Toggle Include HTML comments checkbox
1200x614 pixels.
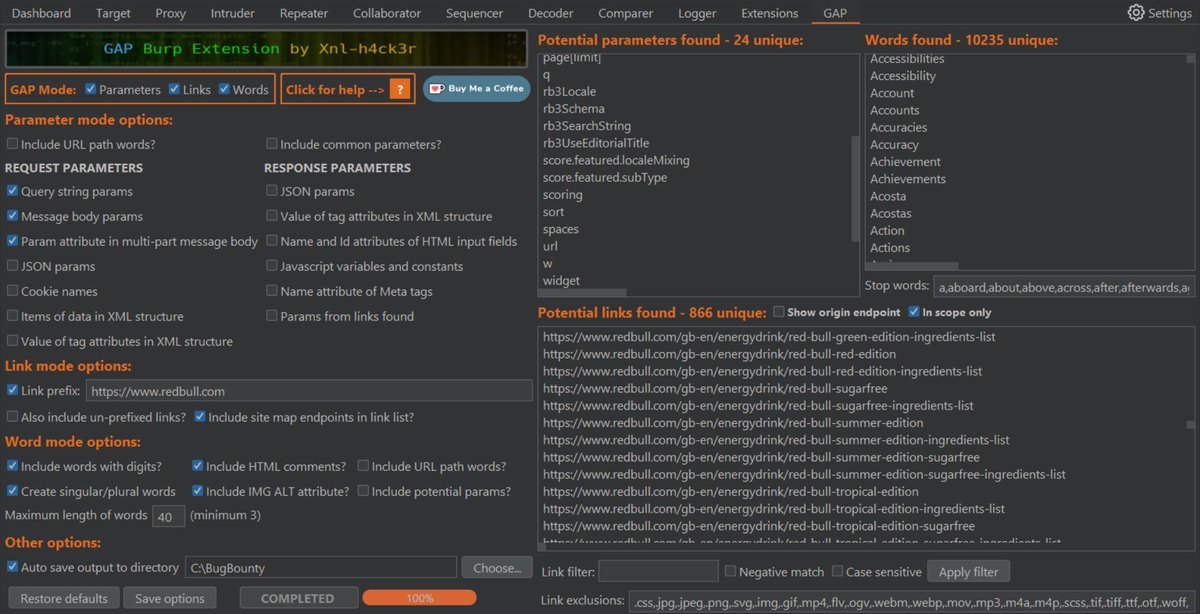coord(197,466)
